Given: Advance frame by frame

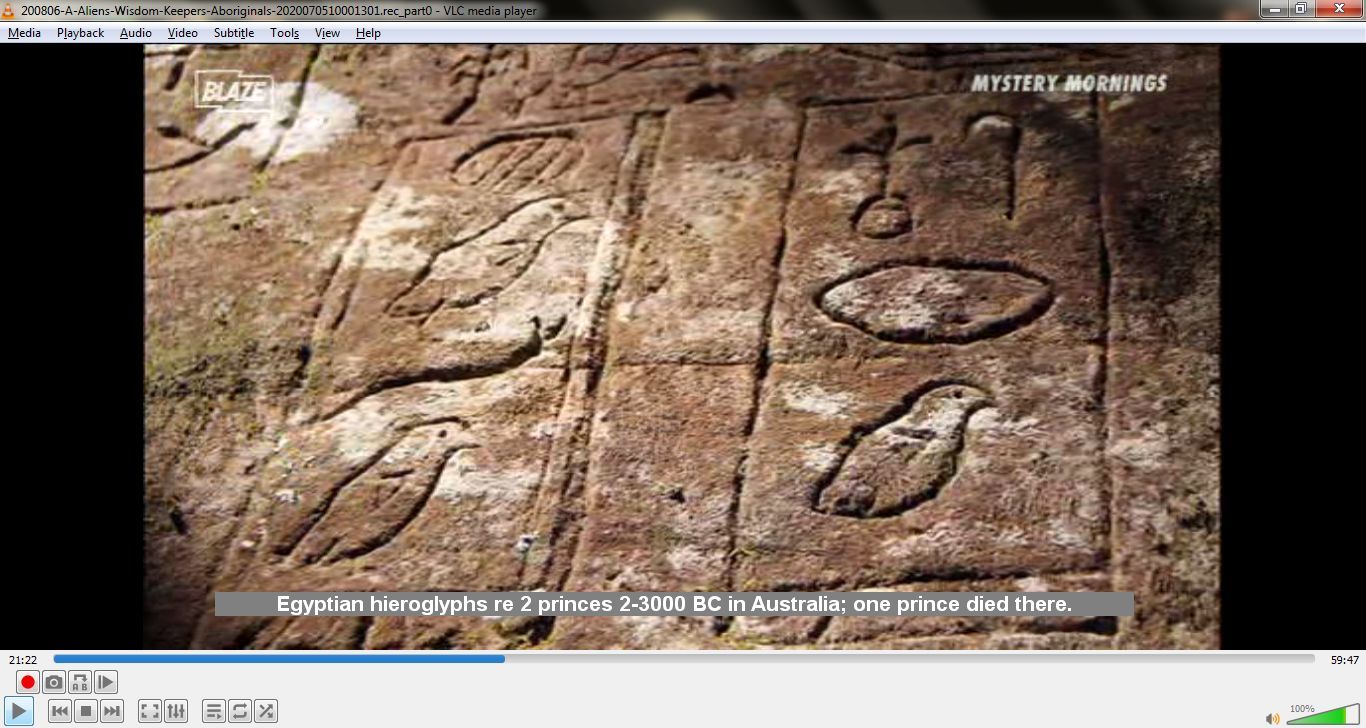Looking at the screenshot, I should coord(106,682).
